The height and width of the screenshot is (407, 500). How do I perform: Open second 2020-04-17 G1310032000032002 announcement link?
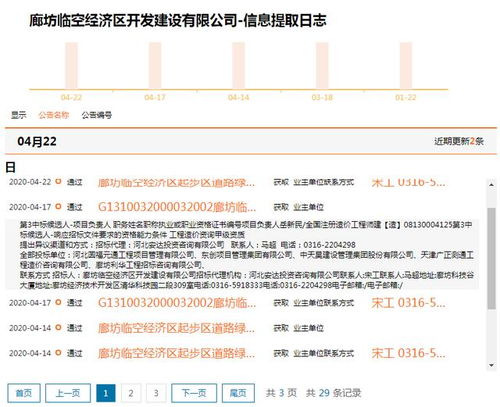tap(177, 303)
